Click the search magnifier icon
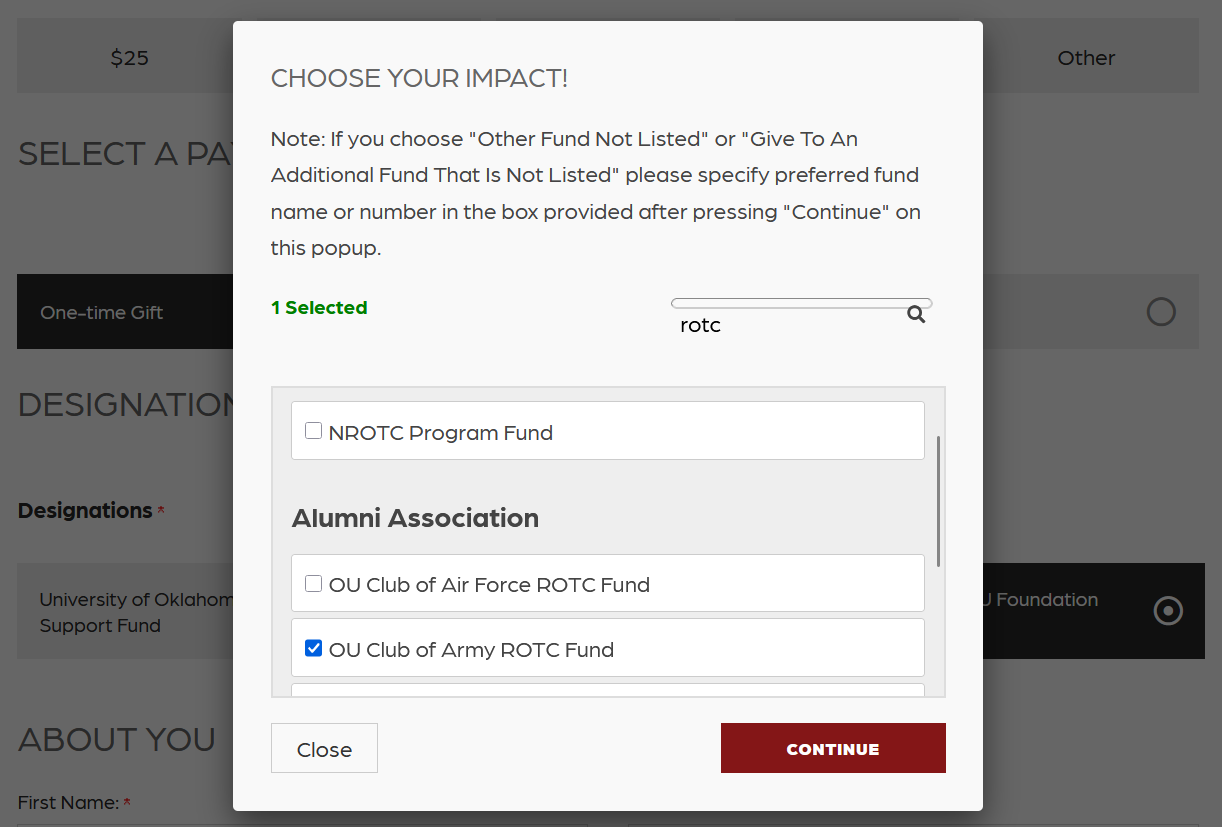 916,315
